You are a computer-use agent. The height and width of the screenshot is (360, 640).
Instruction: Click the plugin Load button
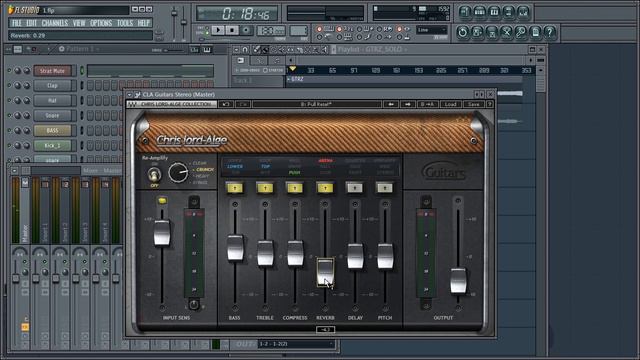click(x=451, y=104)
